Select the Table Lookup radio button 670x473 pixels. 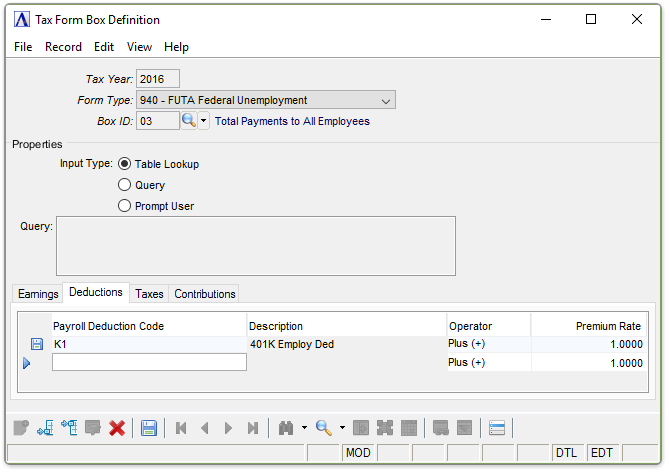(x=124, y=164)
